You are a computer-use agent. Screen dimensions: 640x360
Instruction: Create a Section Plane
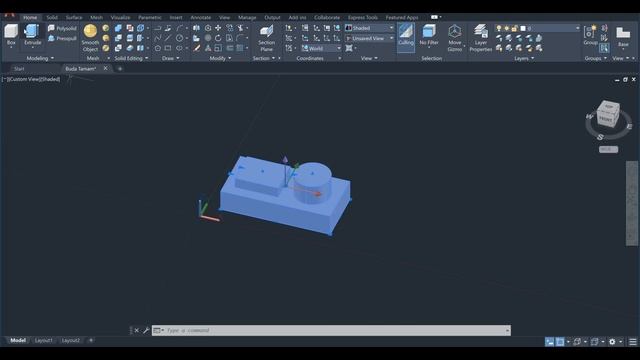(x=267, y=38)
